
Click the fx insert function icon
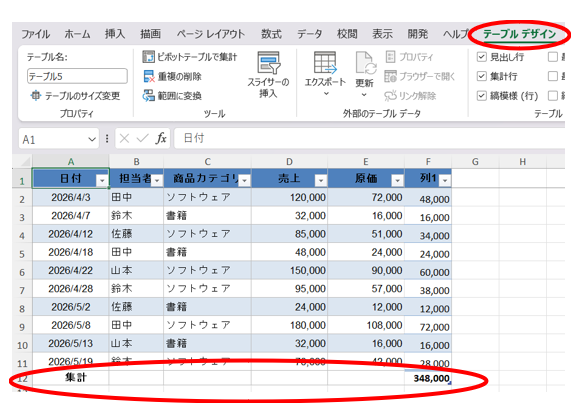pos(161,138)
